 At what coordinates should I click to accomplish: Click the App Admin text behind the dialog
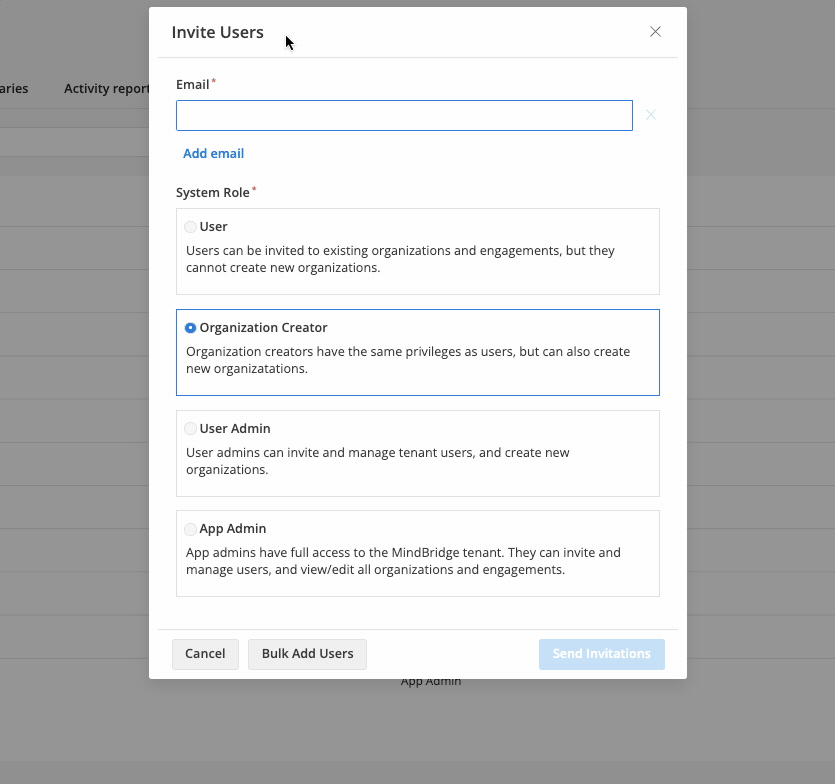click(430, 680)
